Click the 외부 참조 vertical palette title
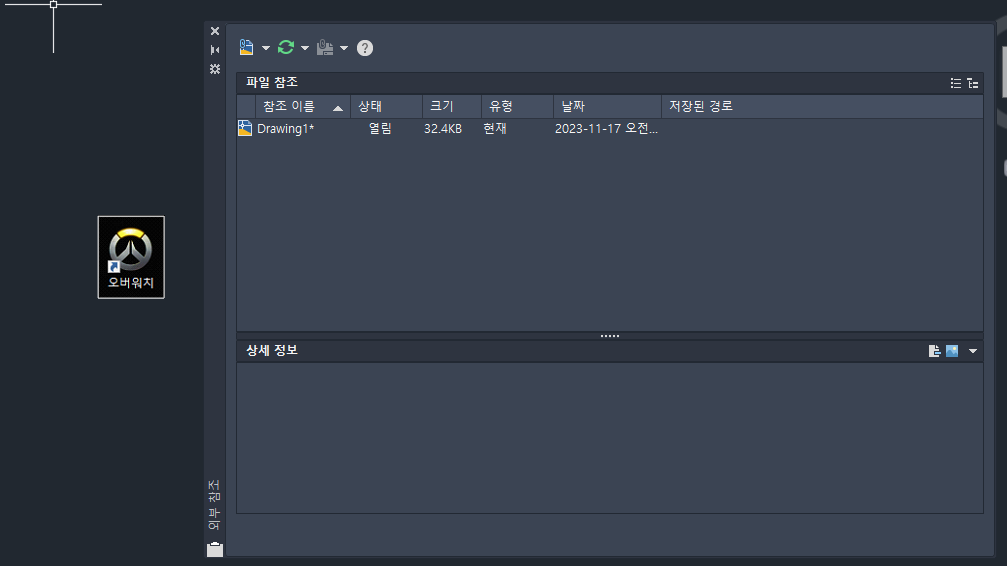The height and width of the screenshot is (566, 1007). coord(215,505)
